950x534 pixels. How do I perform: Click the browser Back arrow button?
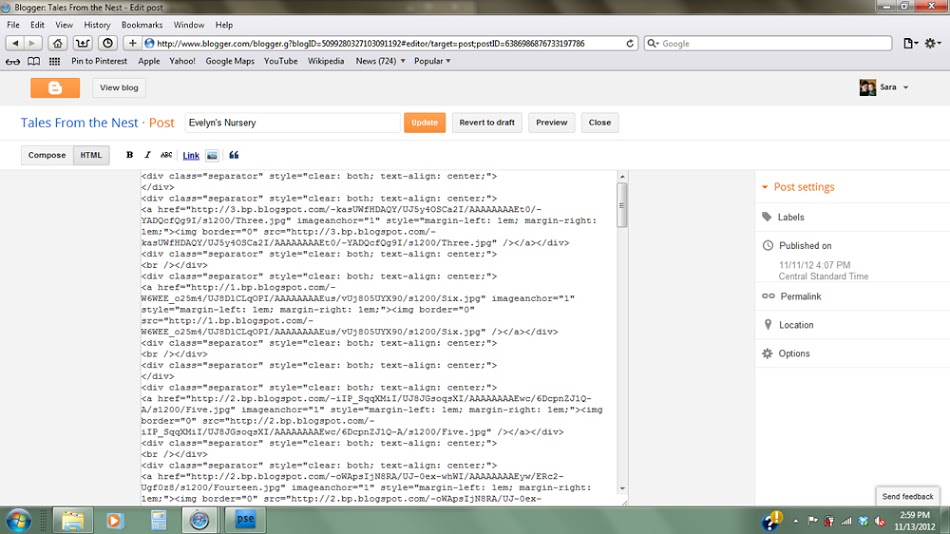click(15, 44)
